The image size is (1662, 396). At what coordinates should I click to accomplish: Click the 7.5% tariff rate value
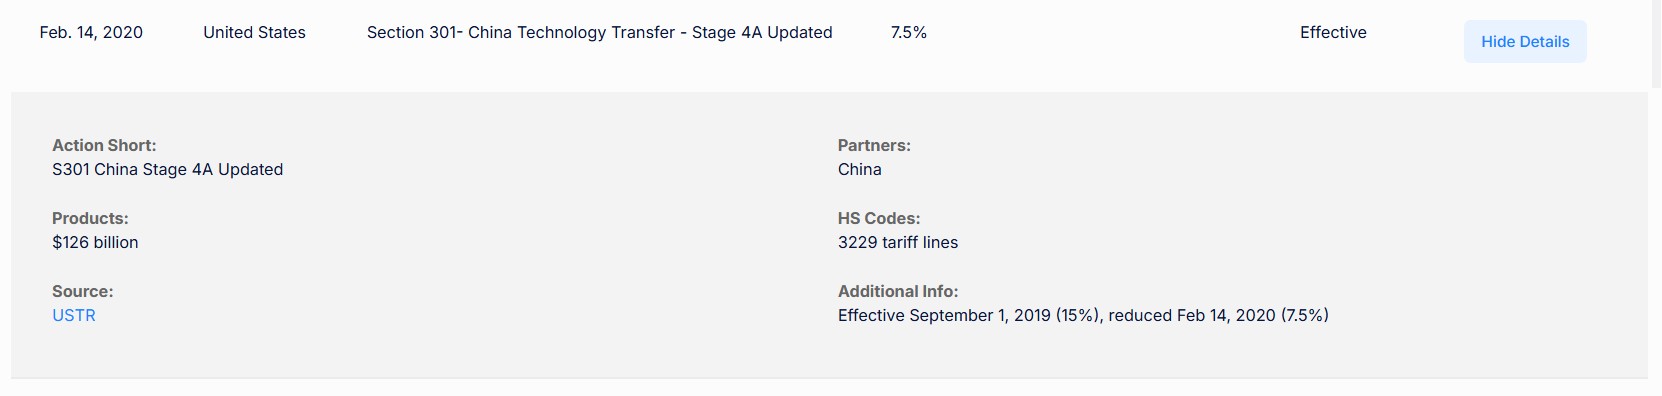(908, 32)
